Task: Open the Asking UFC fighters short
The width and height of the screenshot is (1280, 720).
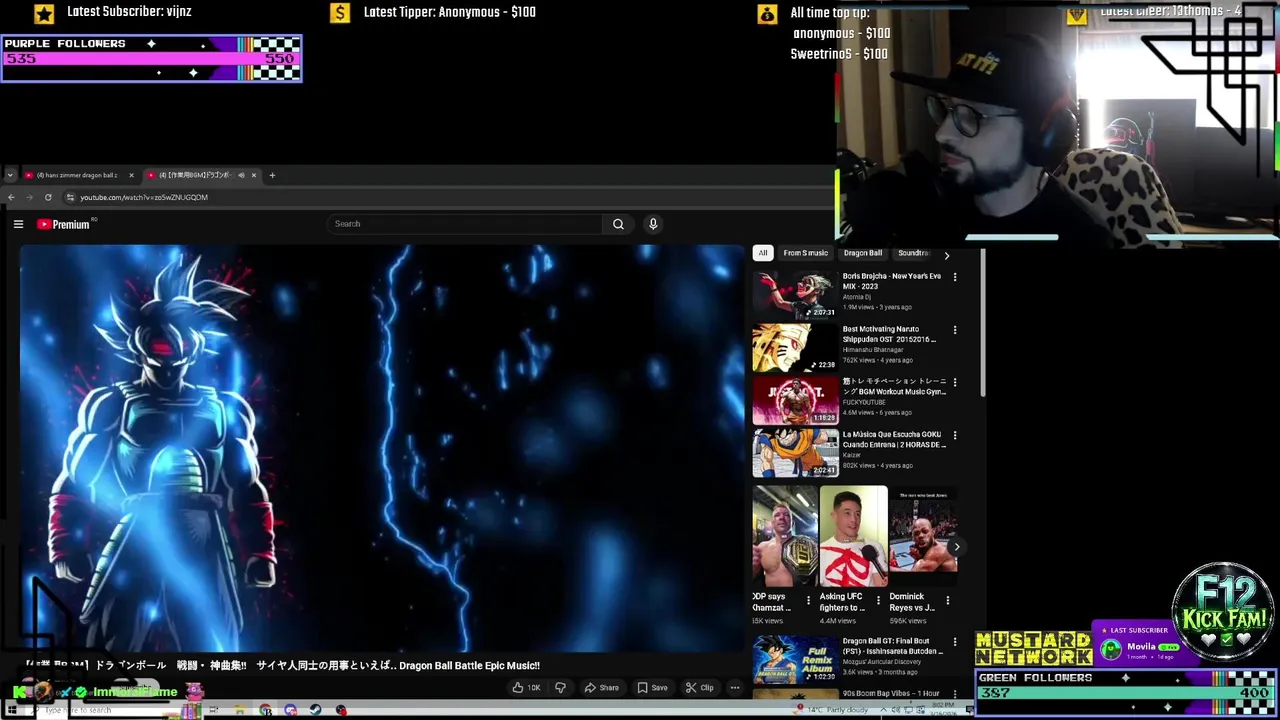Action: (853, 537)
